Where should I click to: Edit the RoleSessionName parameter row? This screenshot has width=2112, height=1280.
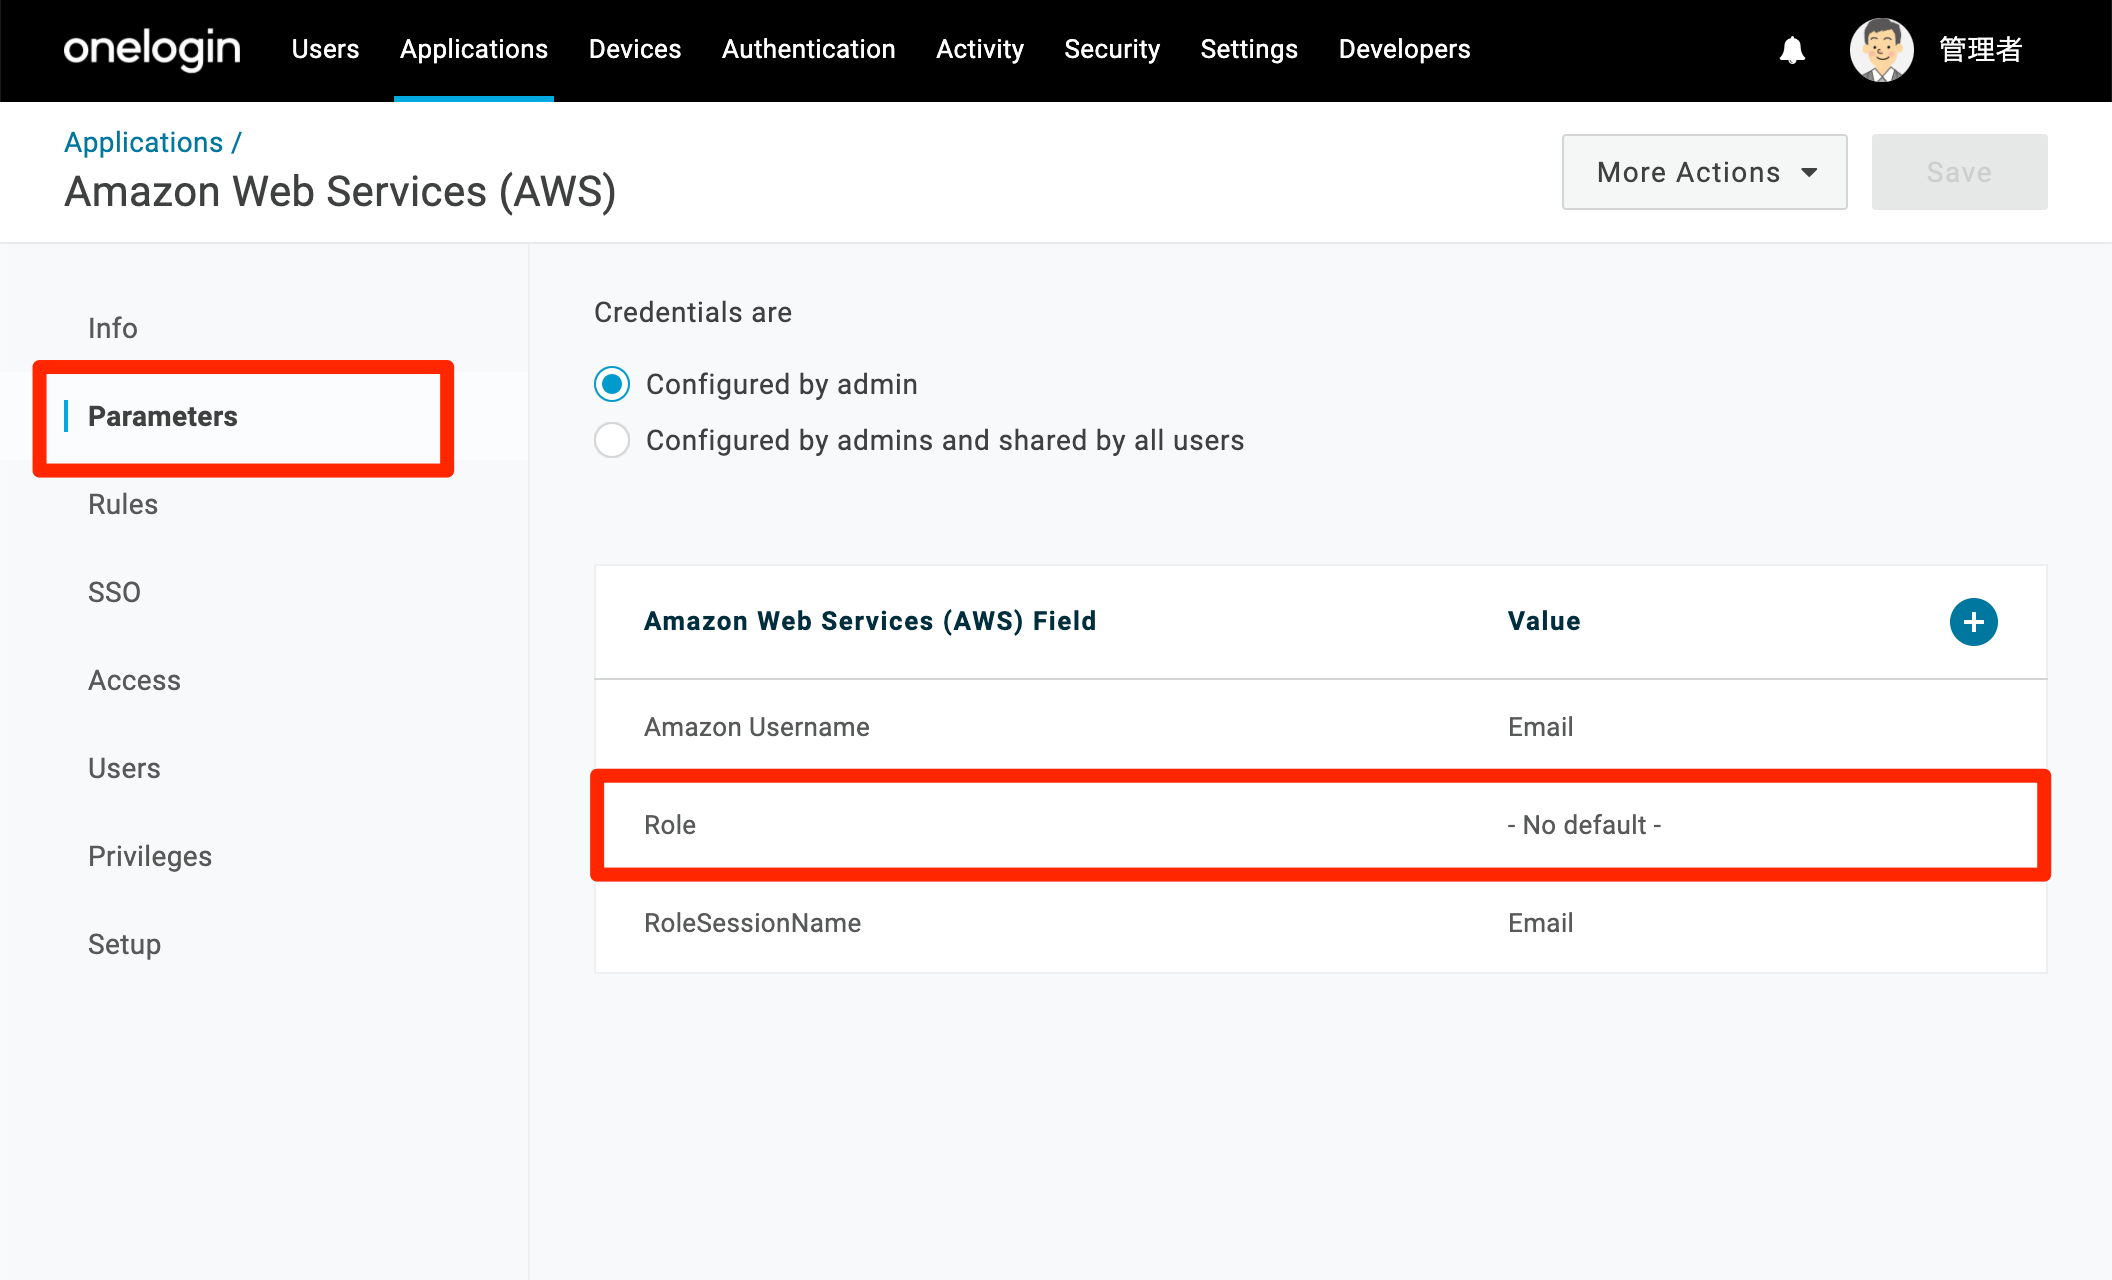[1320, 923]
